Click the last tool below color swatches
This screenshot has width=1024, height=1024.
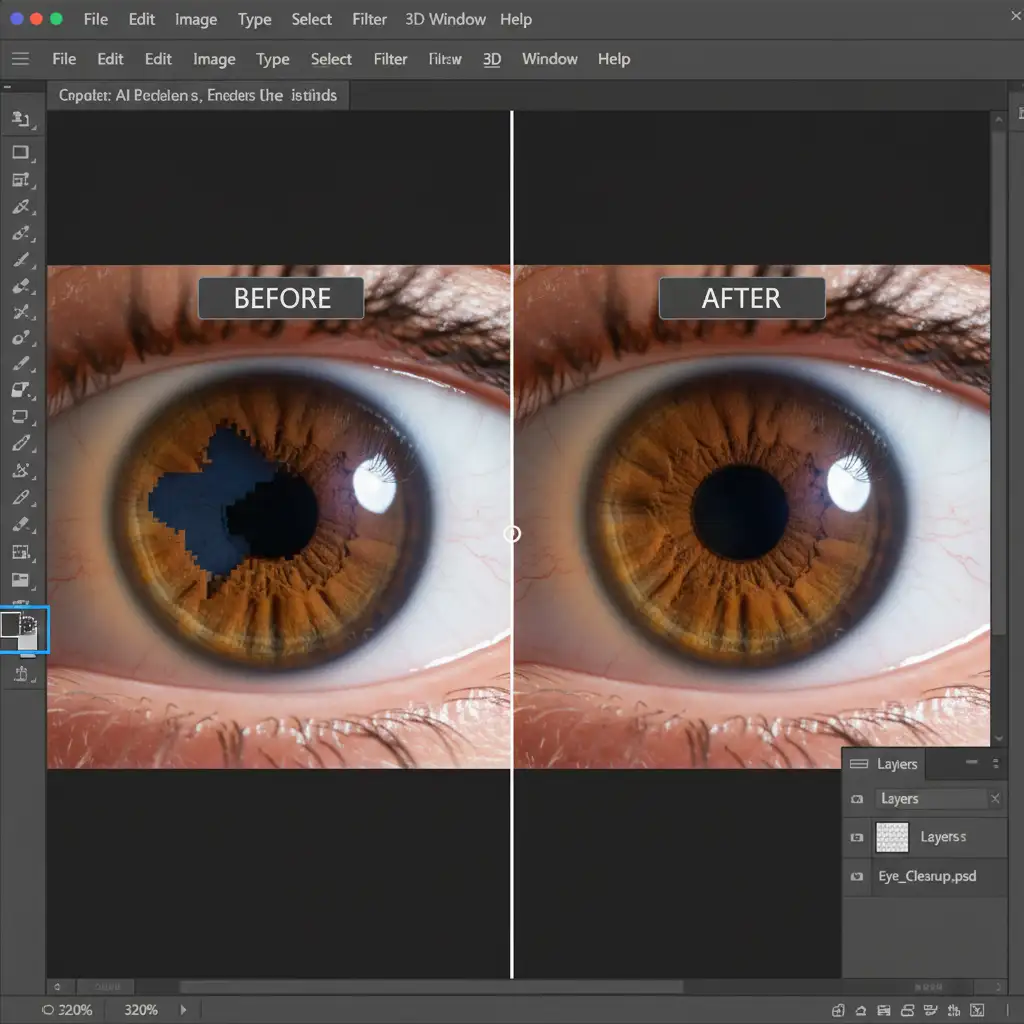coord(20,675)
